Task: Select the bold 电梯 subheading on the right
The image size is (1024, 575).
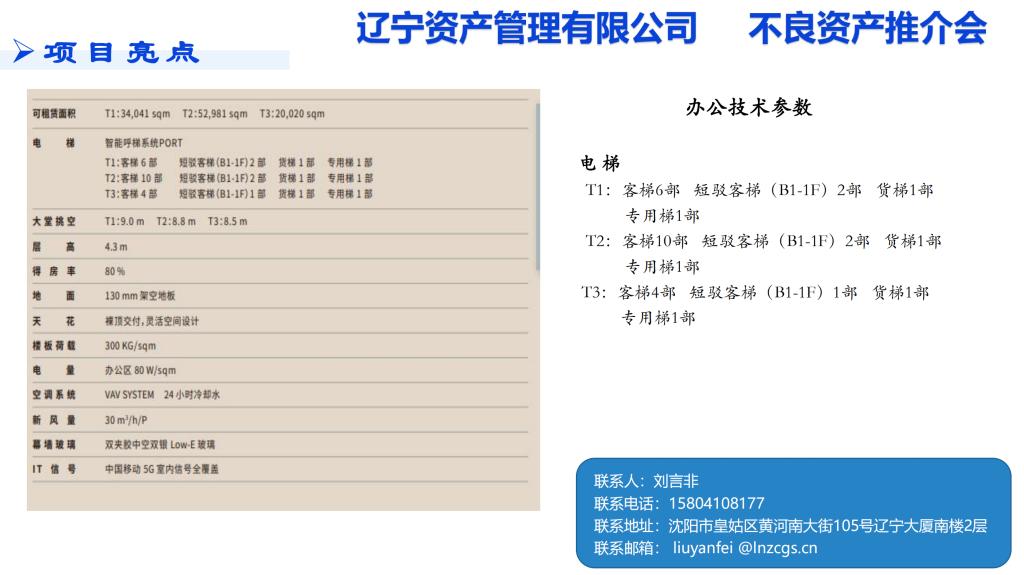Action: pyautogui.click(x=600, y=163)
